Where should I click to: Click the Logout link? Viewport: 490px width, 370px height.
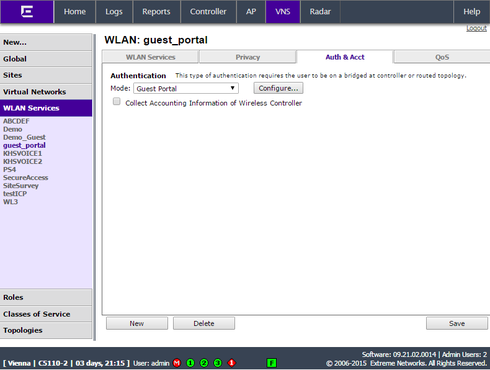tap(476, 28)
